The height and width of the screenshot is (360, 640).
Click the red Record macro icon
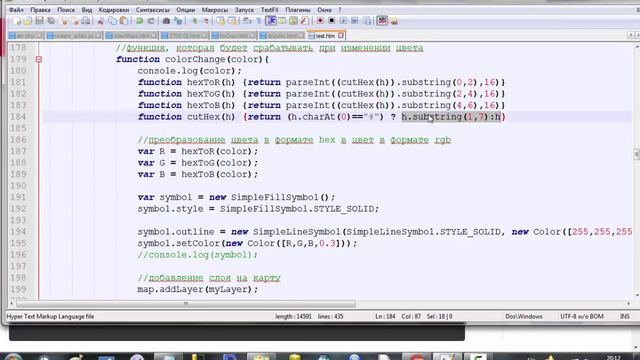point(320,21)
